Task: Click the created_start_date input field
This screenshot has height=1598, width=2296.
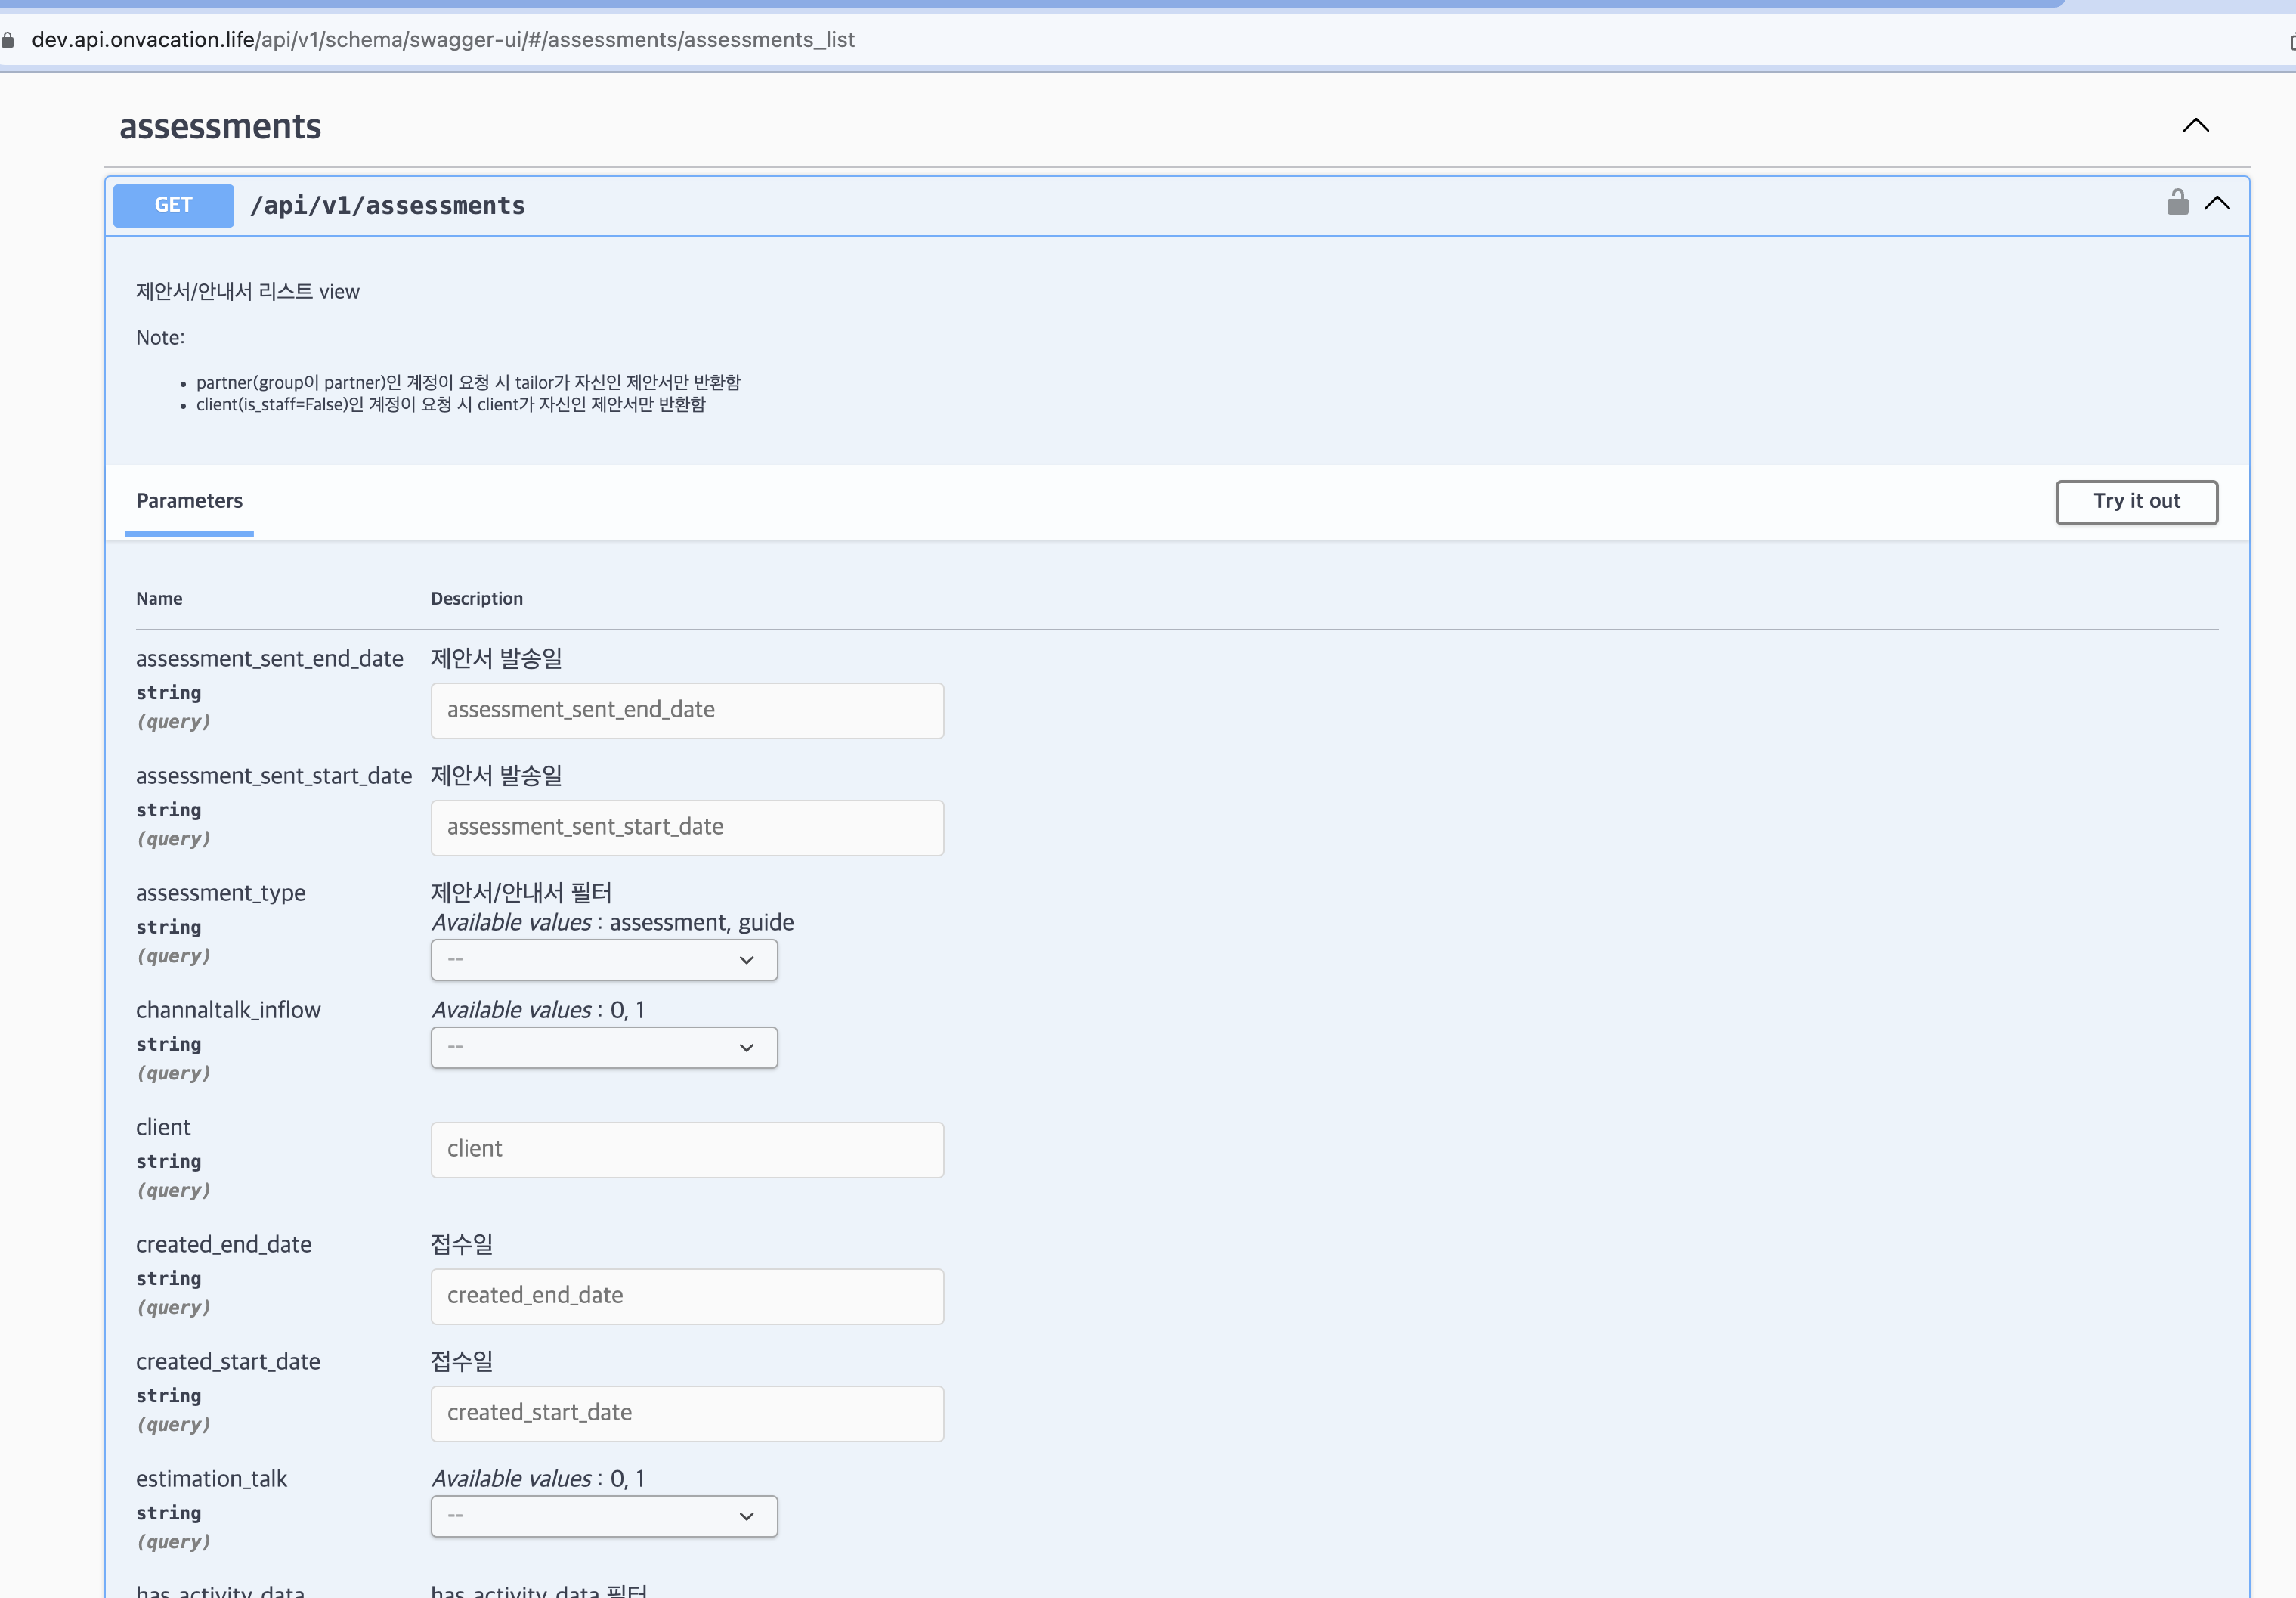Action: point(687,1413)
